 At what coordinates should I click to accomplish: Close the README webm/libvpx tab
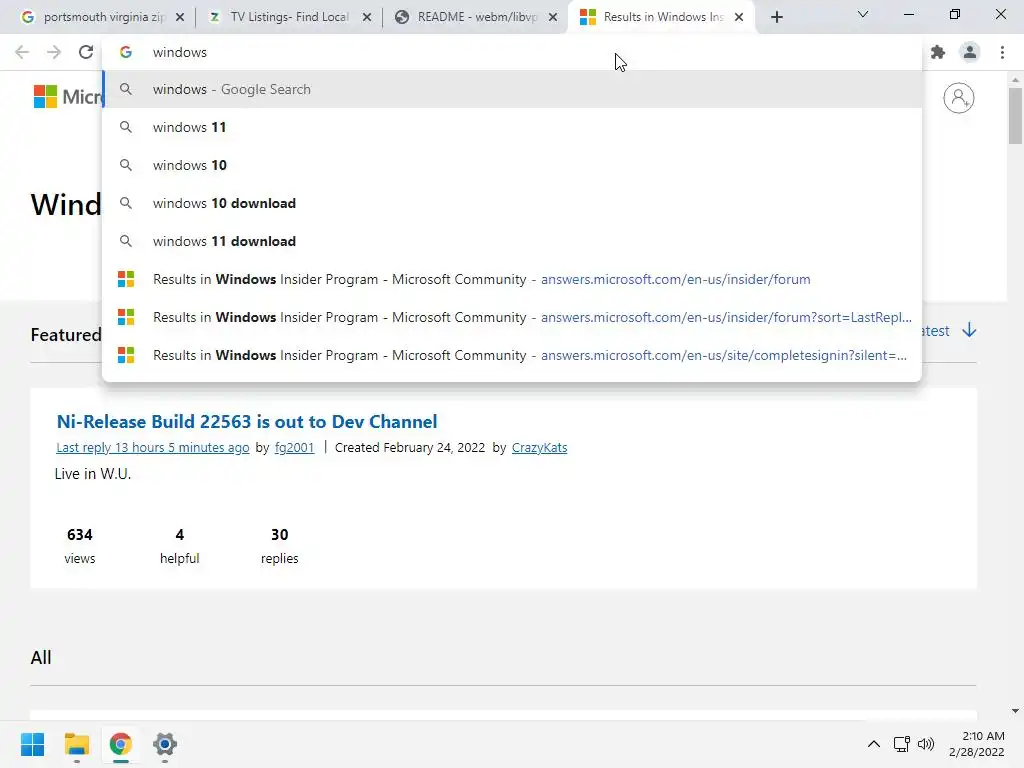[x=553, y=17]
